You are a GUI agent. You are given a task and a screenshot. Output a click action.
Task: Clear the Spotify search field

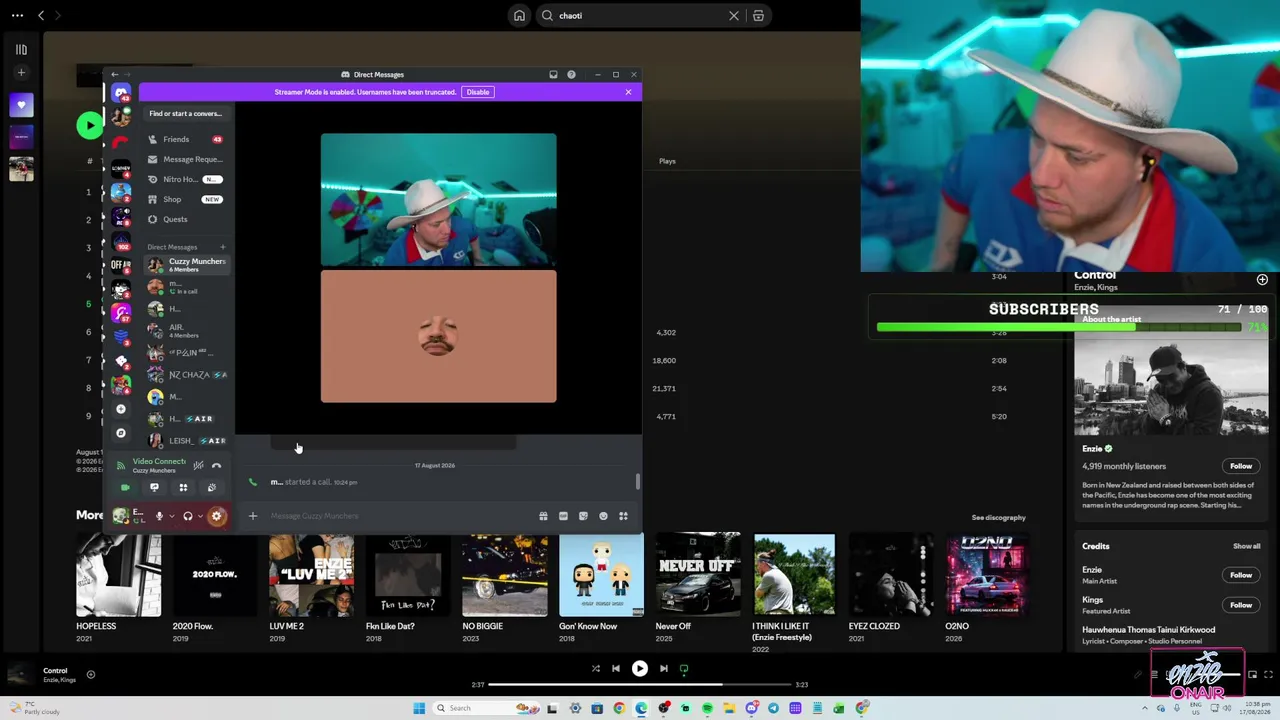[734, 16]
